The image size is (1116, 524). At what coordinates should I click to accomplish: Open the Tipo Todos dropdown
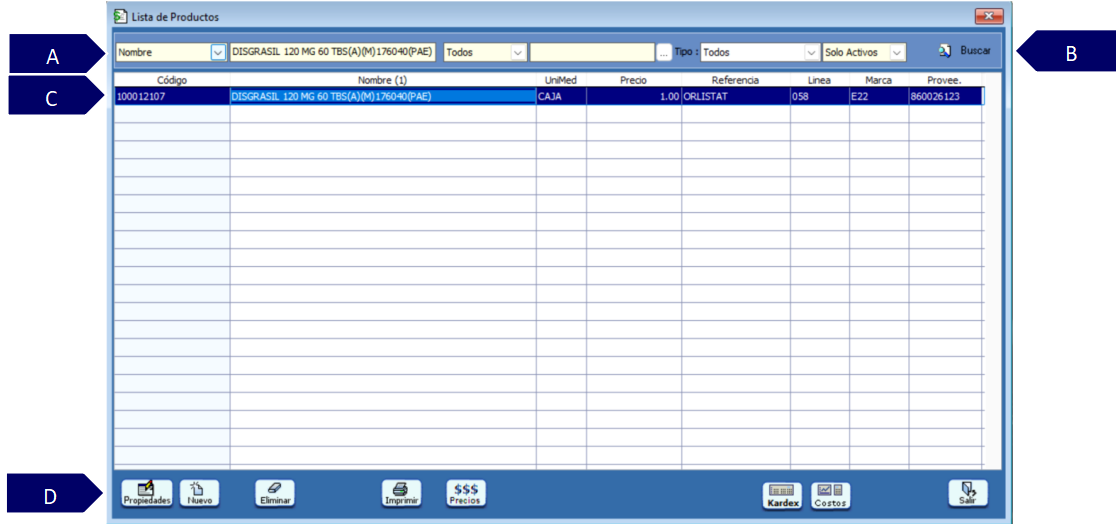[x=811, y=52]
